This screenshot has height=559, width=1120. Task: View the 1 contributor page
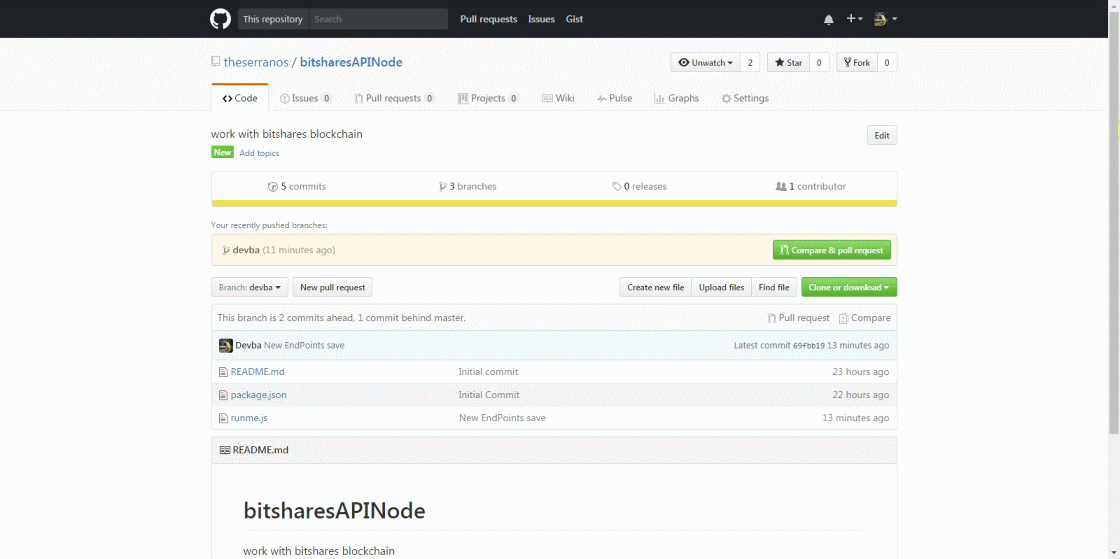click(811, 186)
